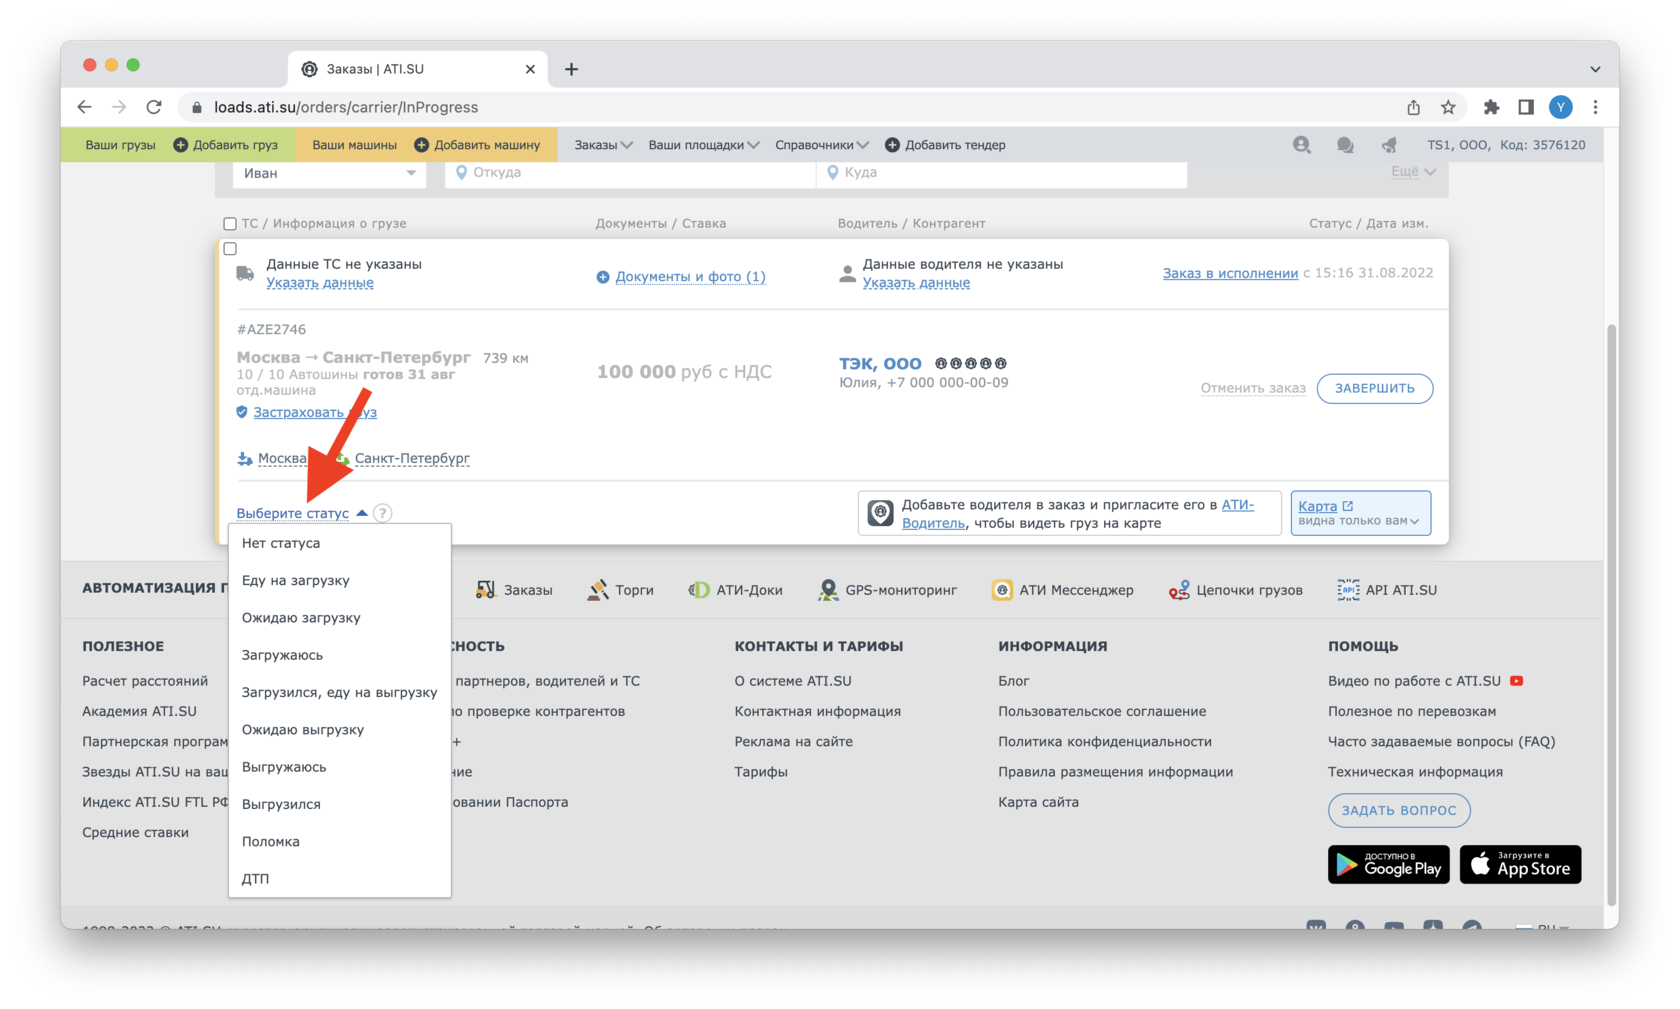This screenshot has width=1680, height=1009.
Task: Click the GPS-мониторинг pin icon
Action: 828,590
